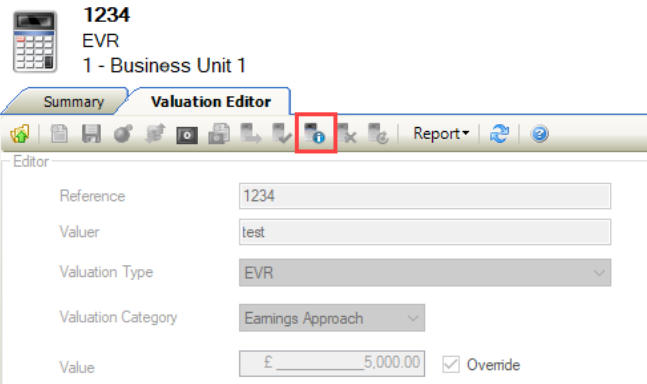Screen dimensions: 647x384
Task: Open the Report dropdown menu
Action: pyautogui.click(x=441, y=134)
